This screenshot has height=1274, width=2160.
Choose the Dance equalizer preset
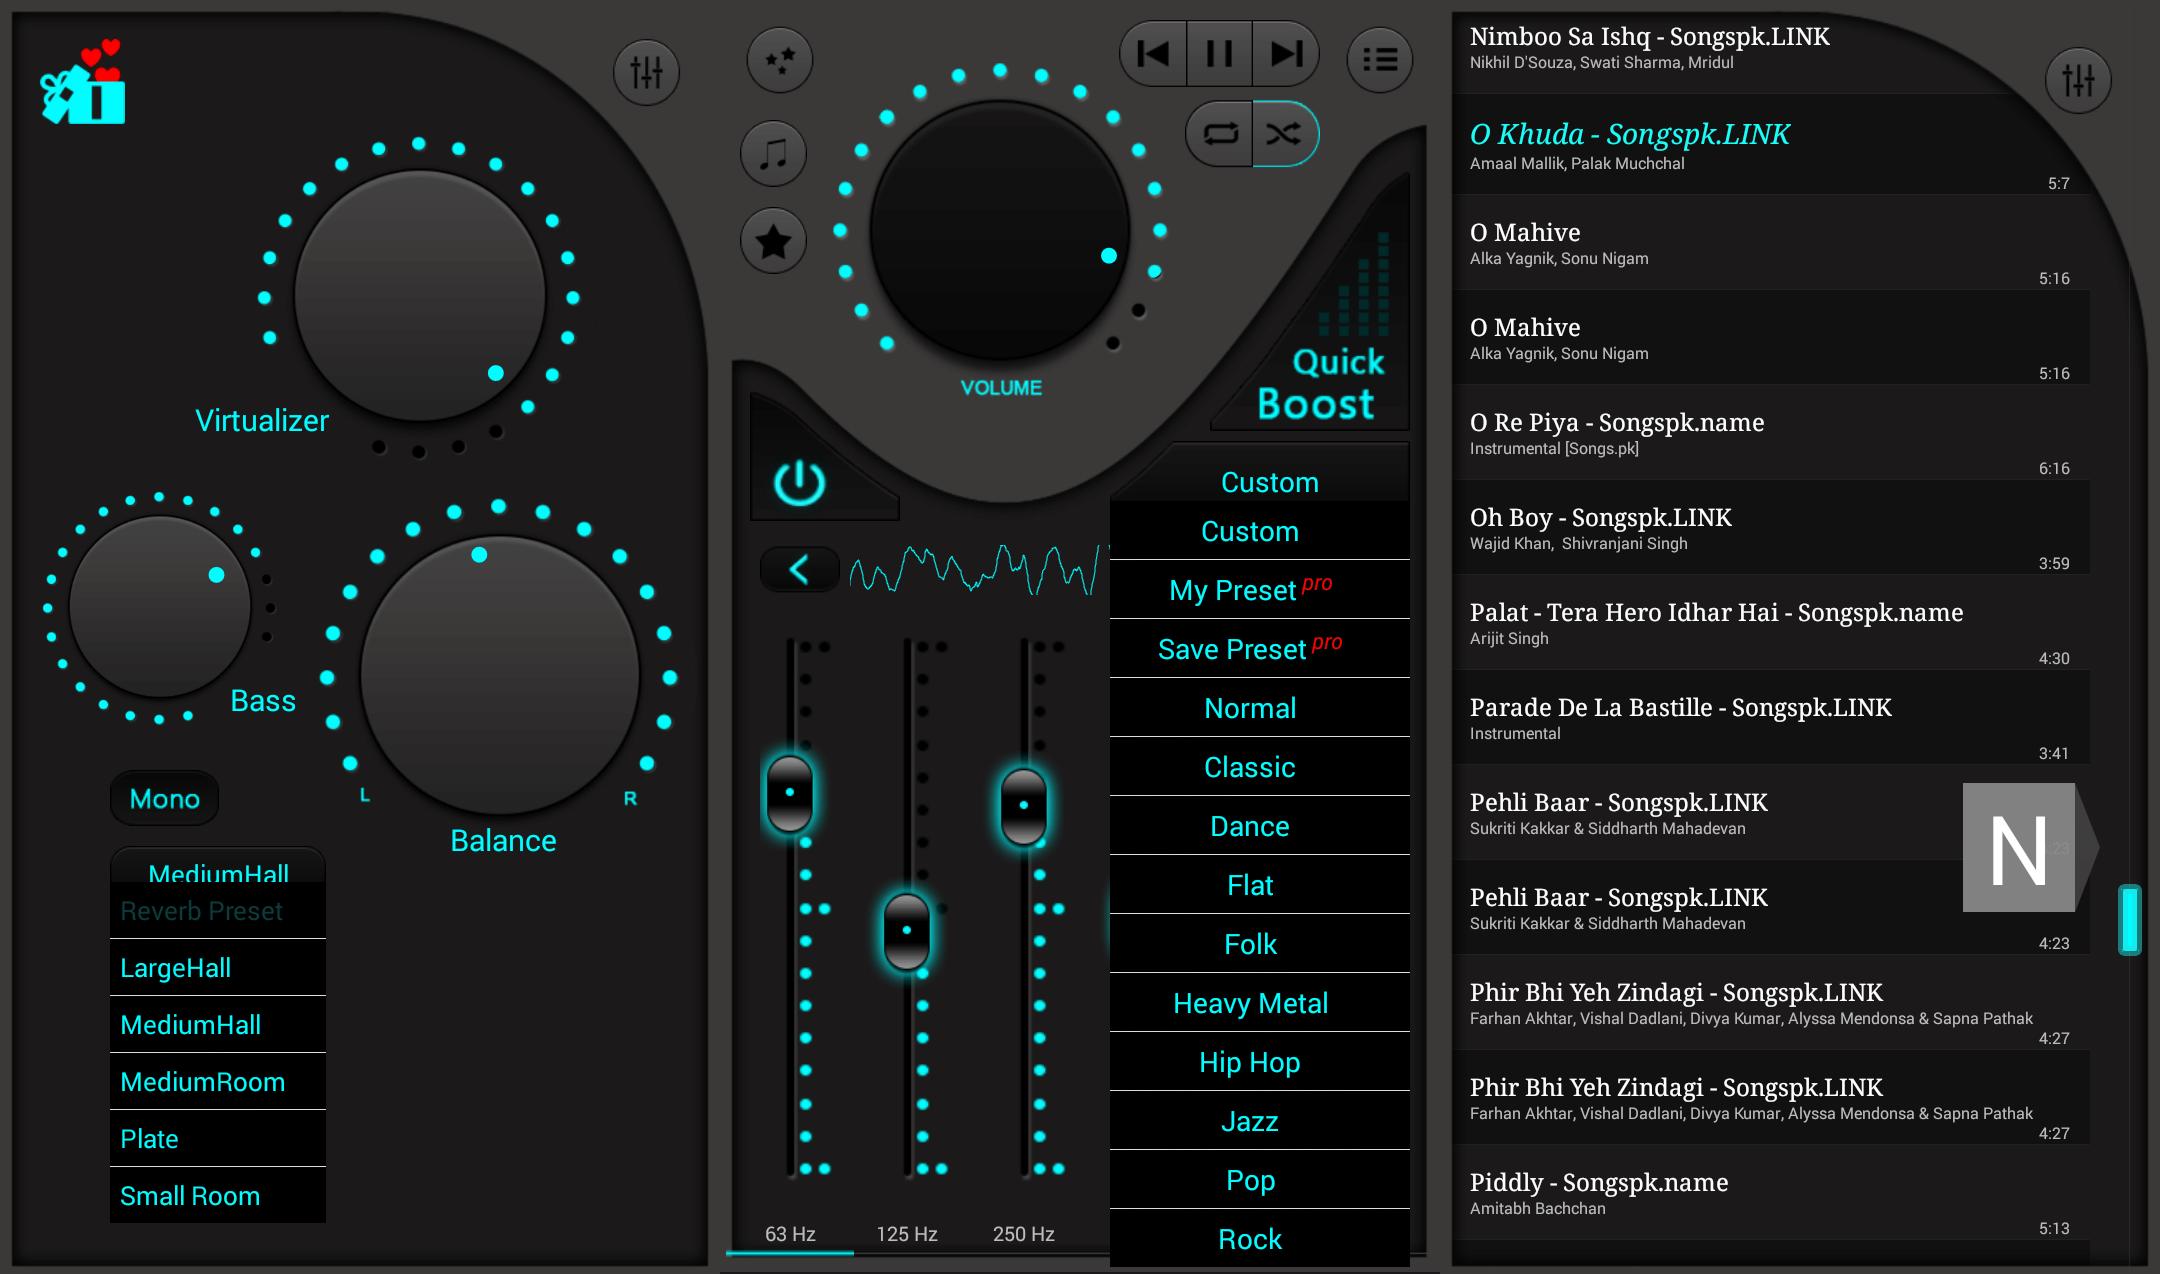click(x=1260, y=826)
